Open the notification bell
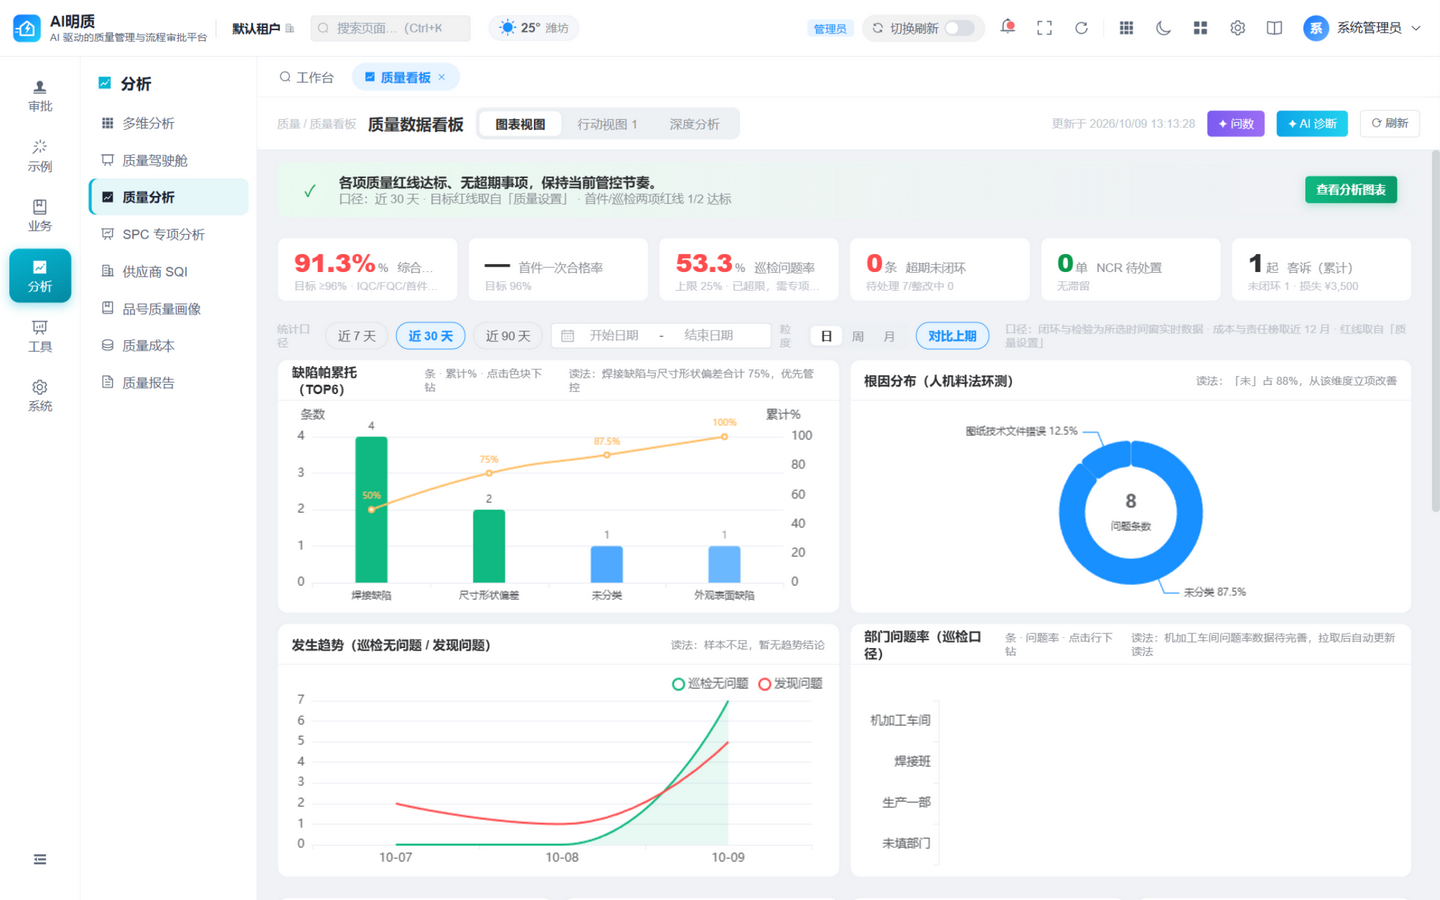 click(1007, 27)
